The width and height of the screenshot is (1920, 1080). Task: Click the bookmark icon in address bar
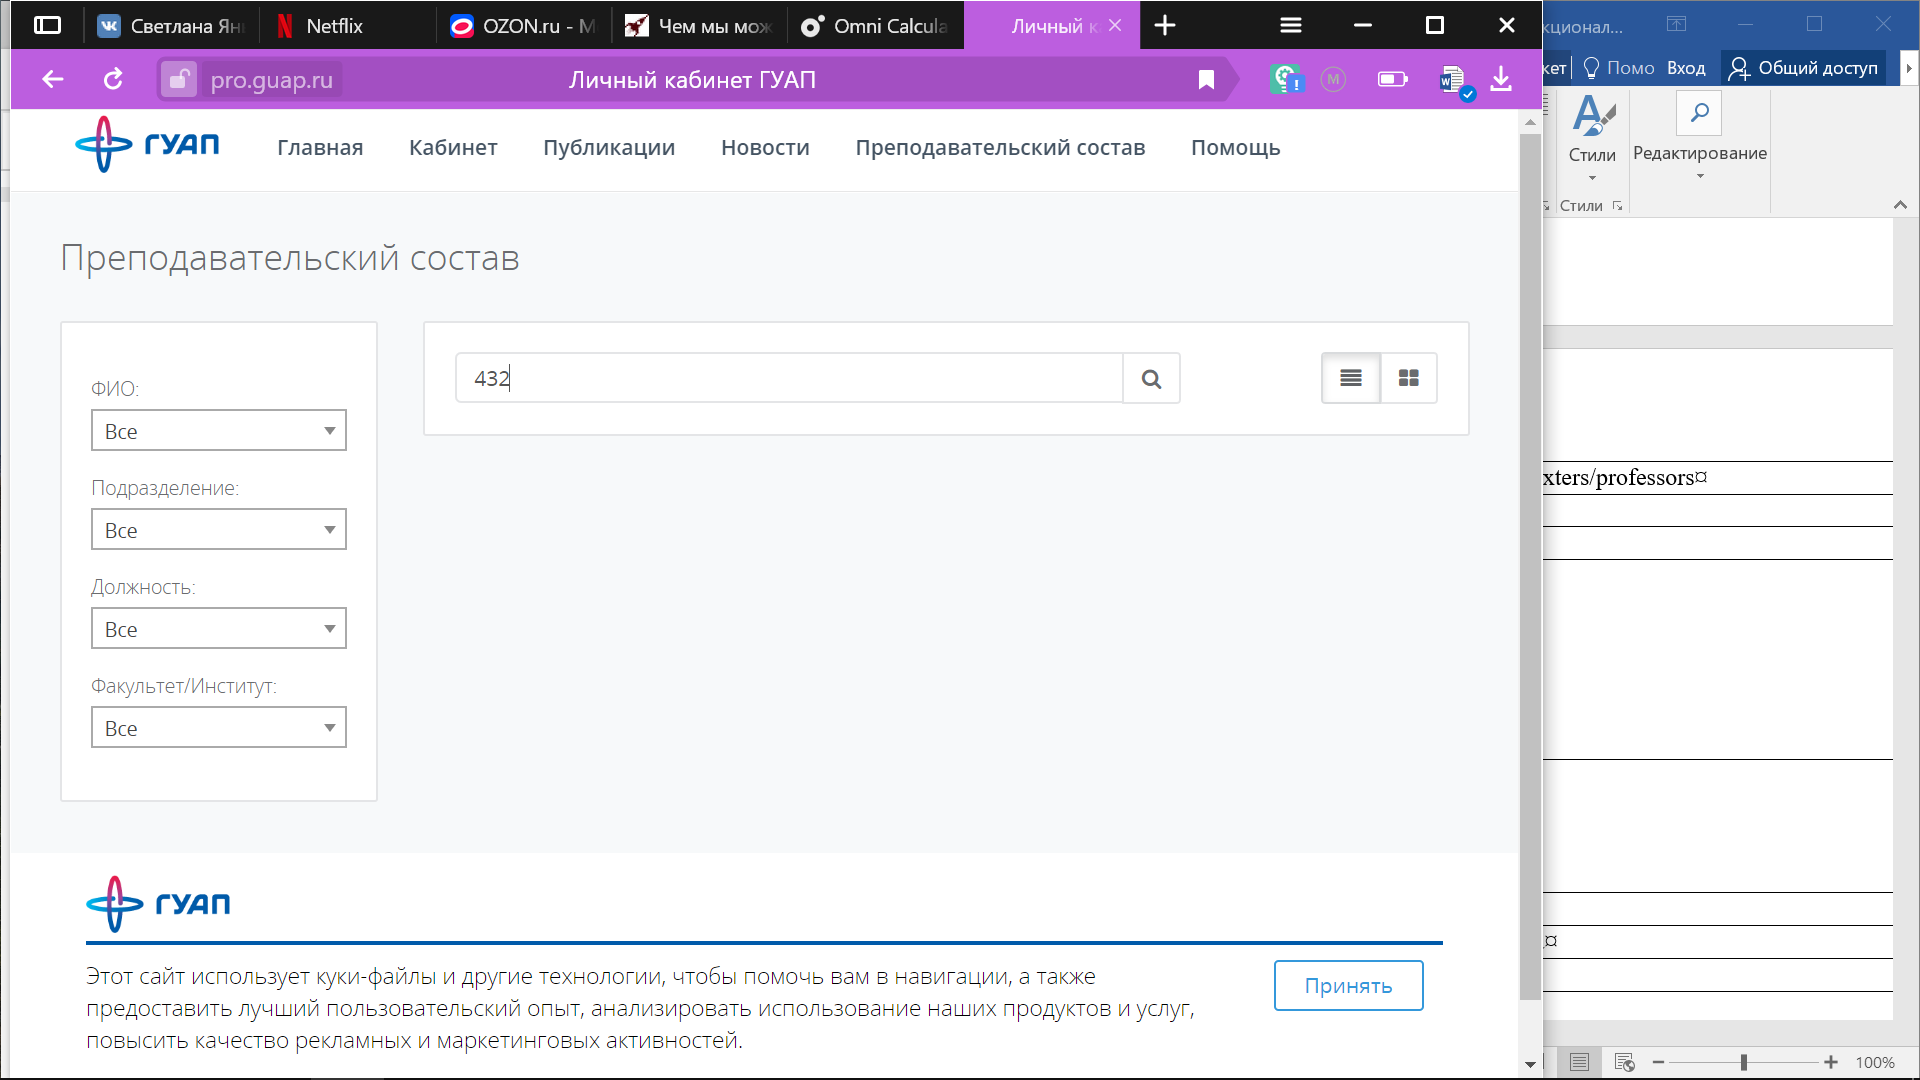tap(1206, 80)
